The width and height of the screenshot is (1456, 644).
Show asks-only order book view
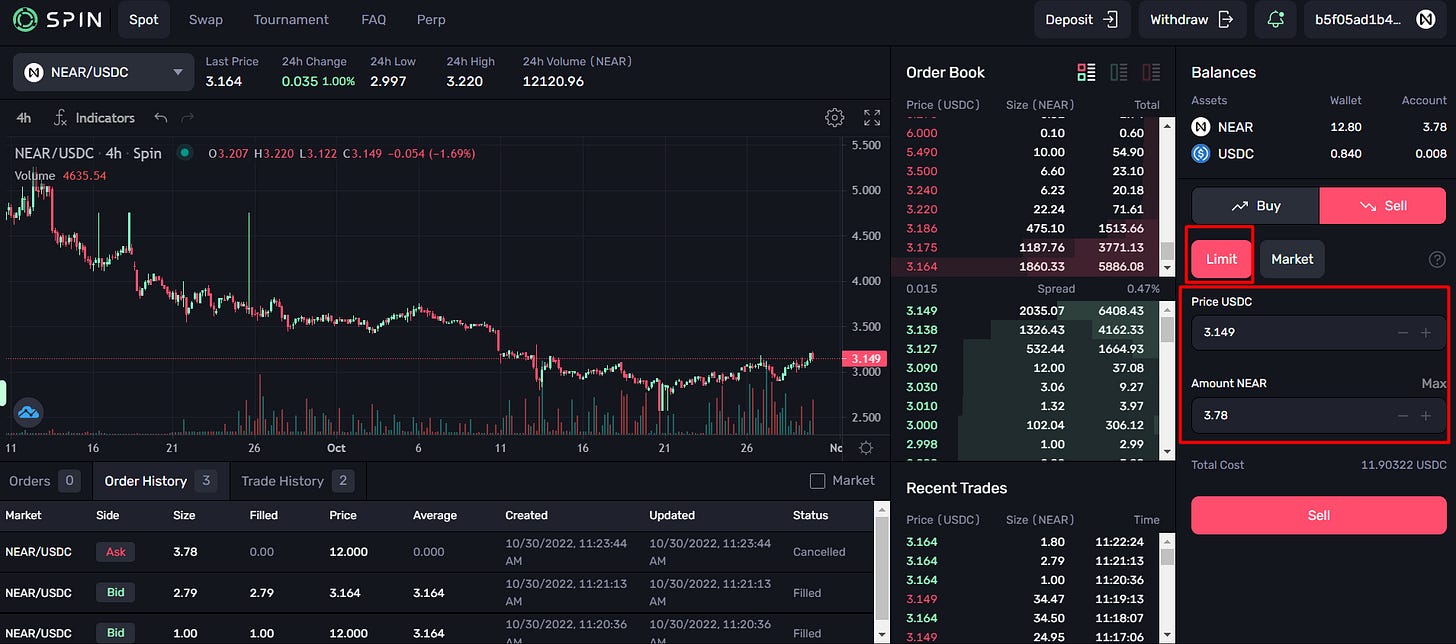click(x=1151, y=72)
